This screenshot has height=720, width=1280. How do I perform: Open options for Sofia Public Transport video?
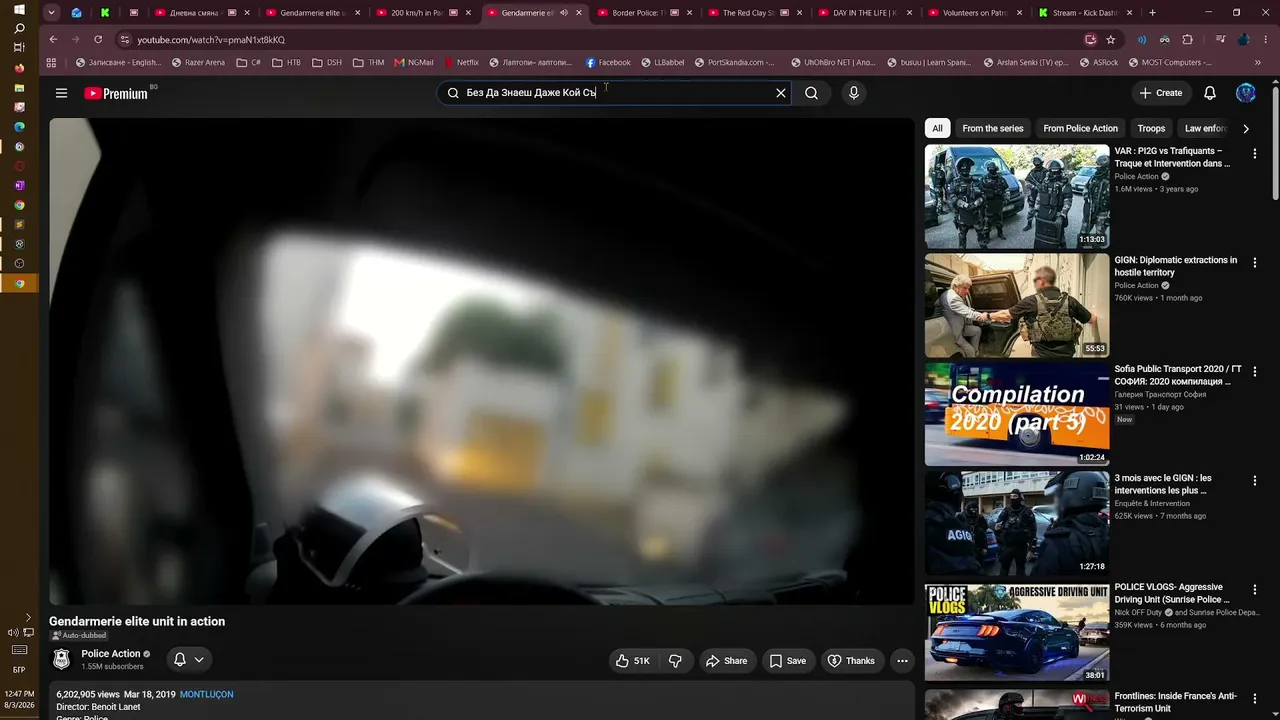tap(1255, 371)
